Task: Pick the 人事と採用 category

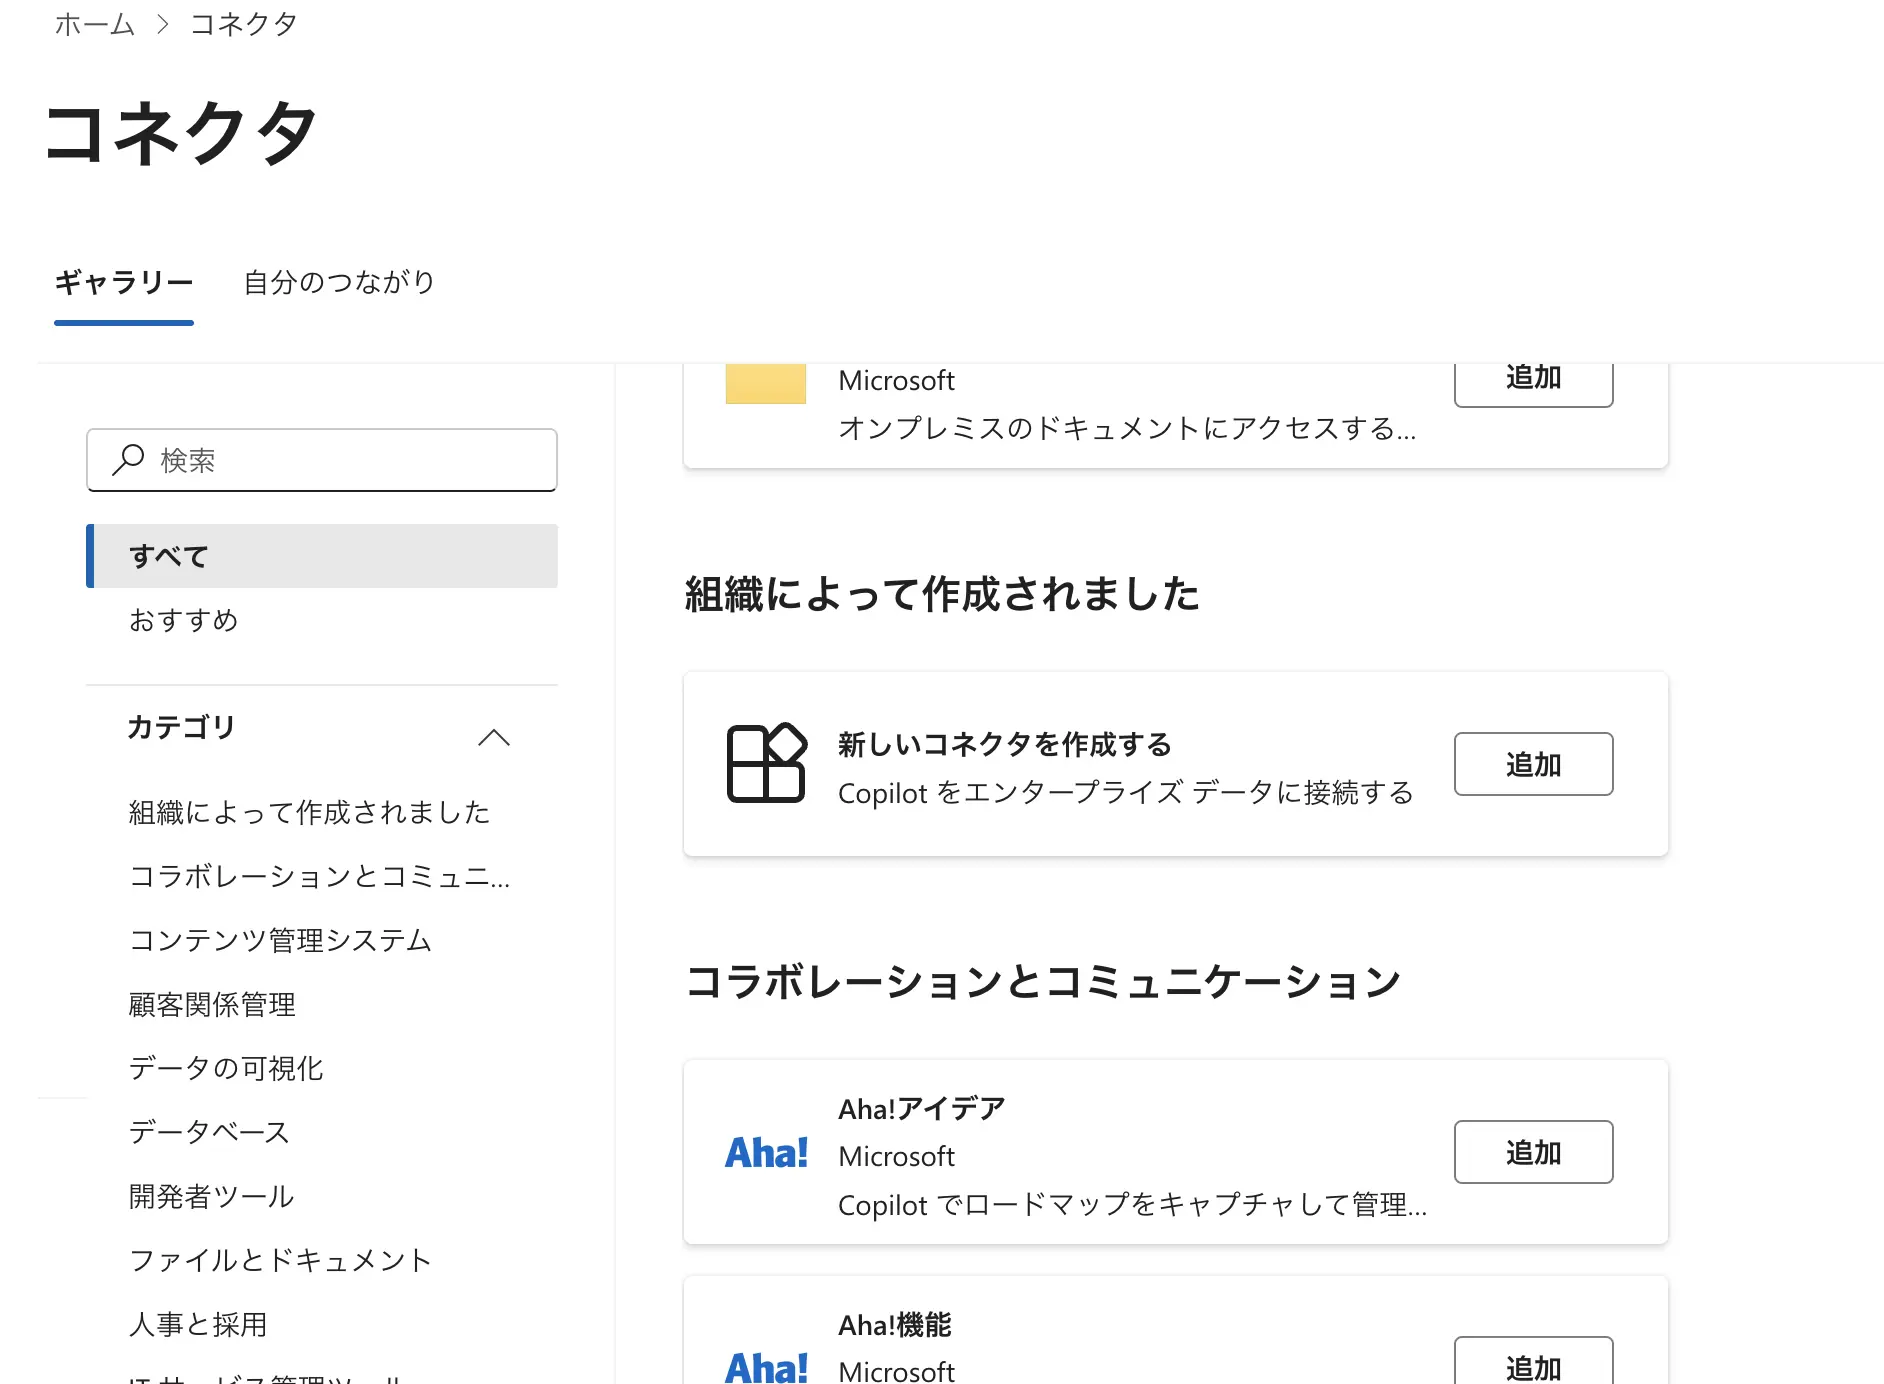Action: [x=198, y=1324]
